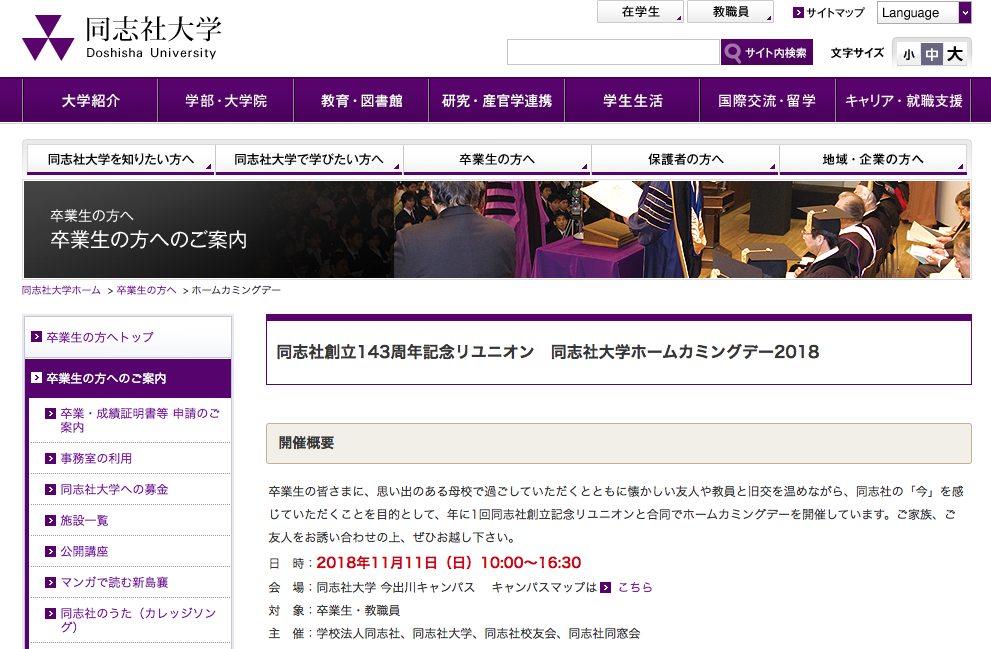
Task: Open the こちら campus map link
Action: click(x=635, y=588)
